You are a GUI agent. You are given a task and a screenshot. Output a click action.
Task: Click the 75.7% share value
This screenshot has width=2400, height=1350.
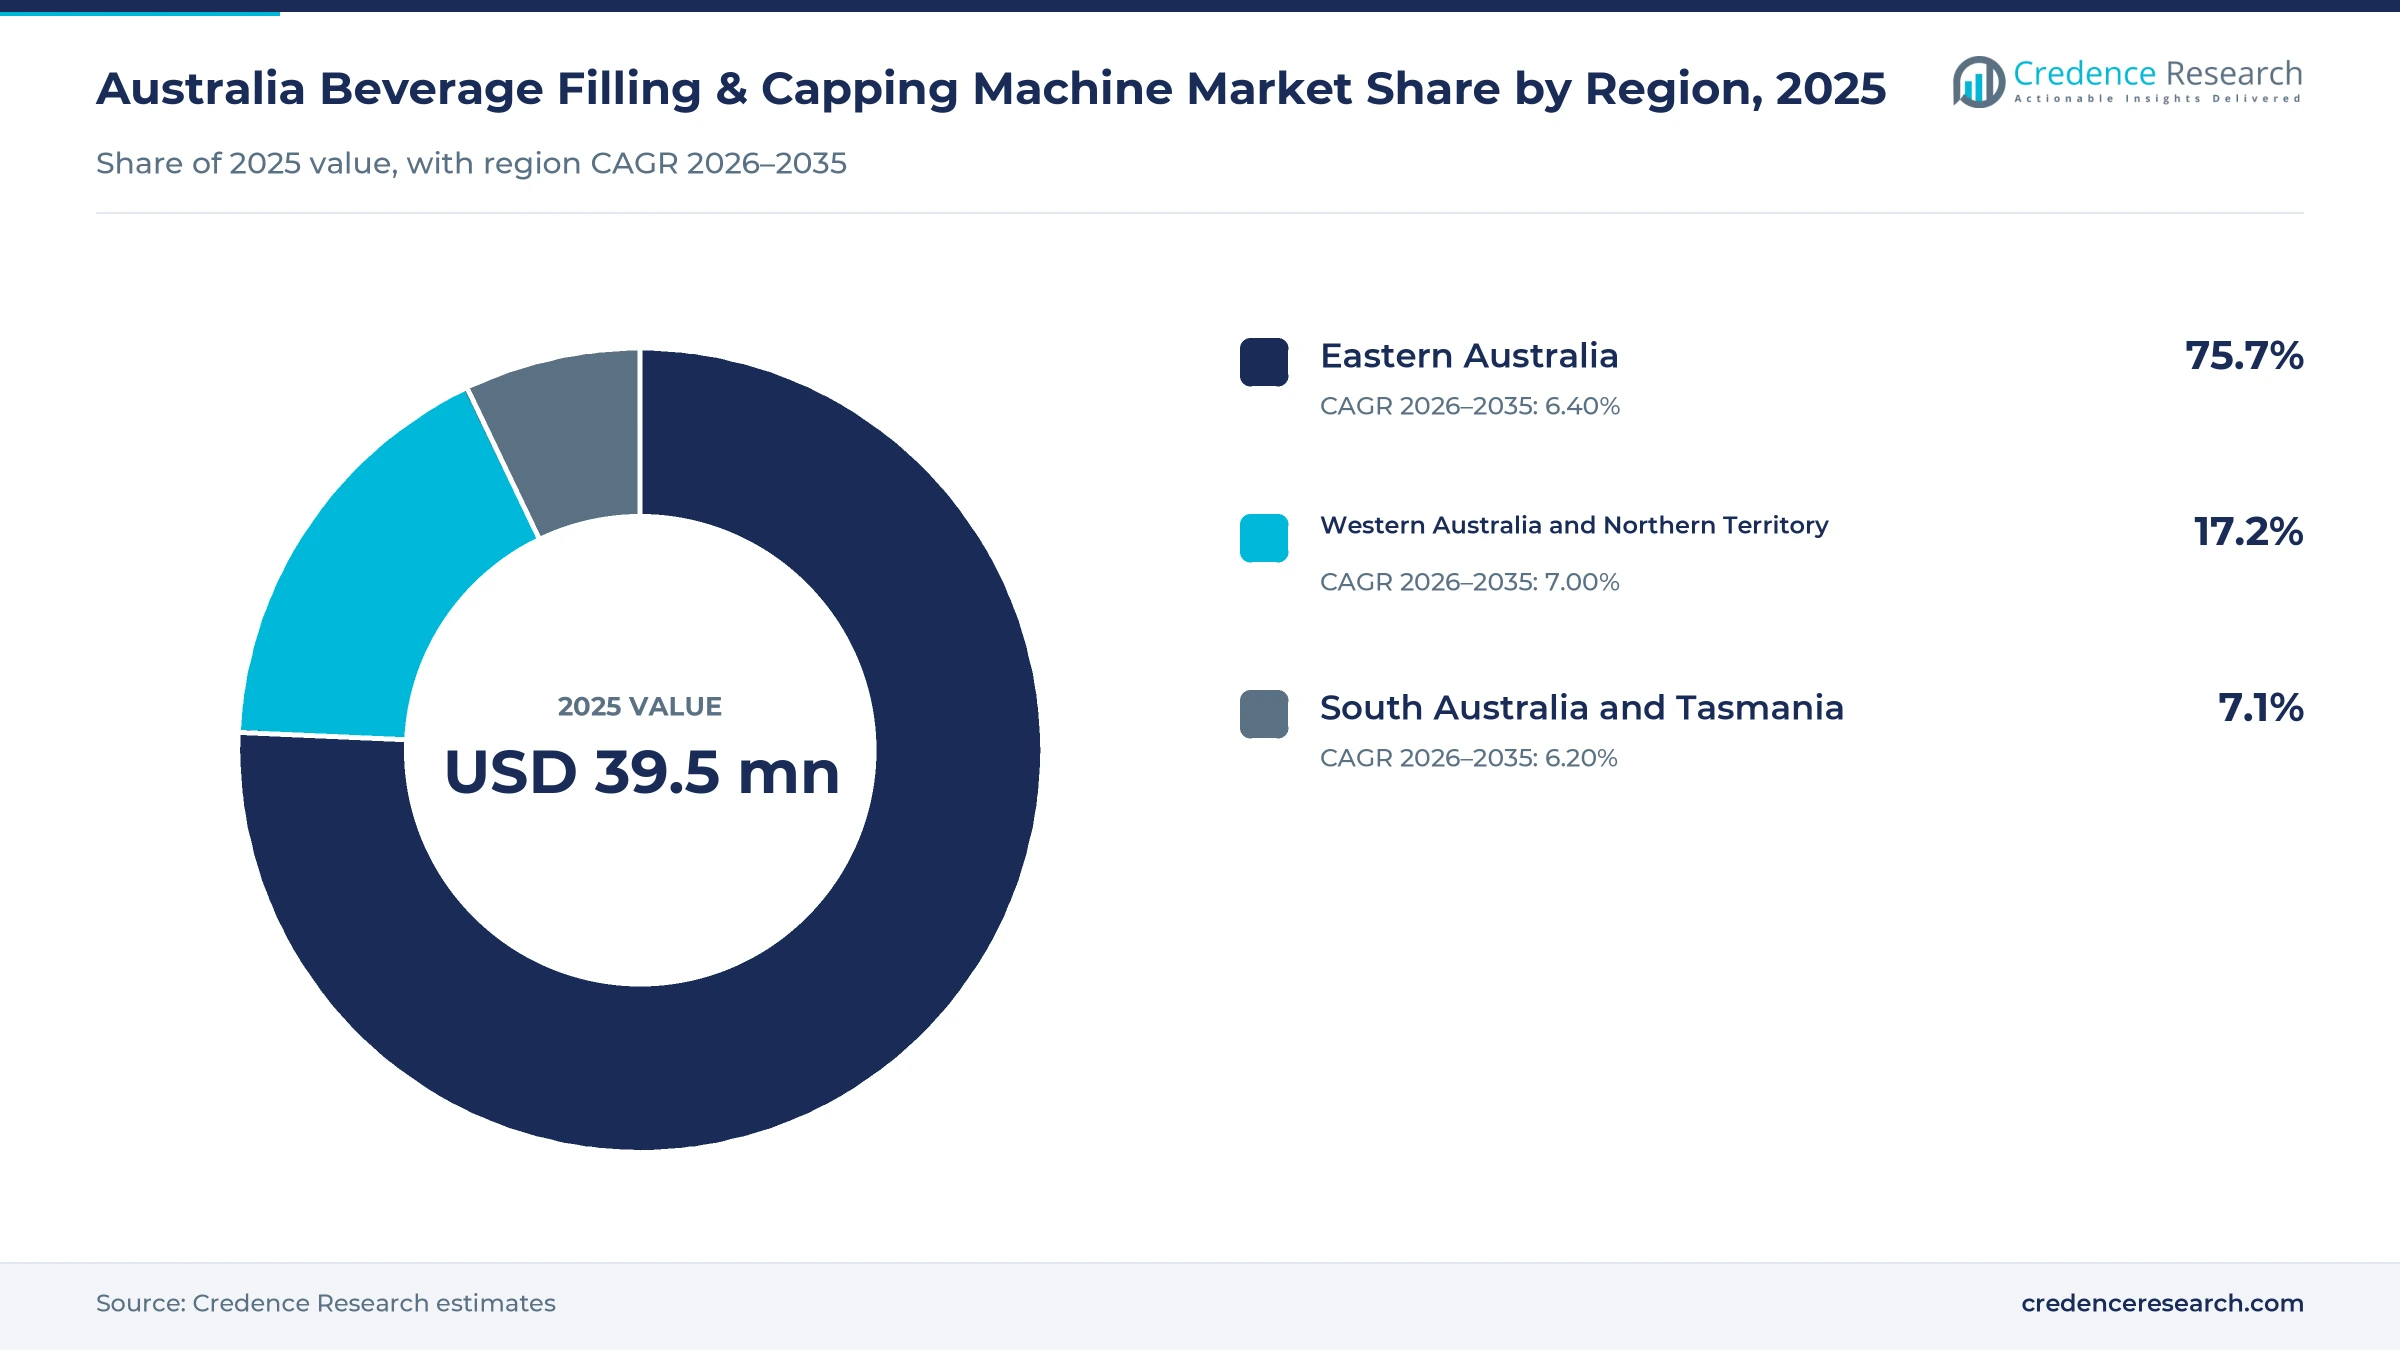pos(2244,356)
